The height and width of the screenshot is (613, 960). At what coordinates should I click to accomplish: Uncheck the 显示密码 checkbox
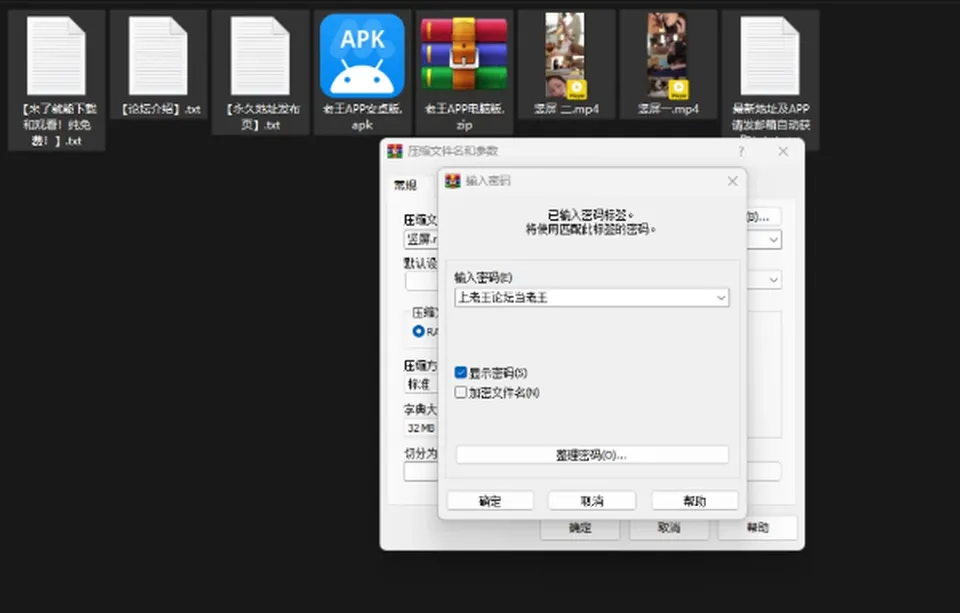click(x=461, y=372)
